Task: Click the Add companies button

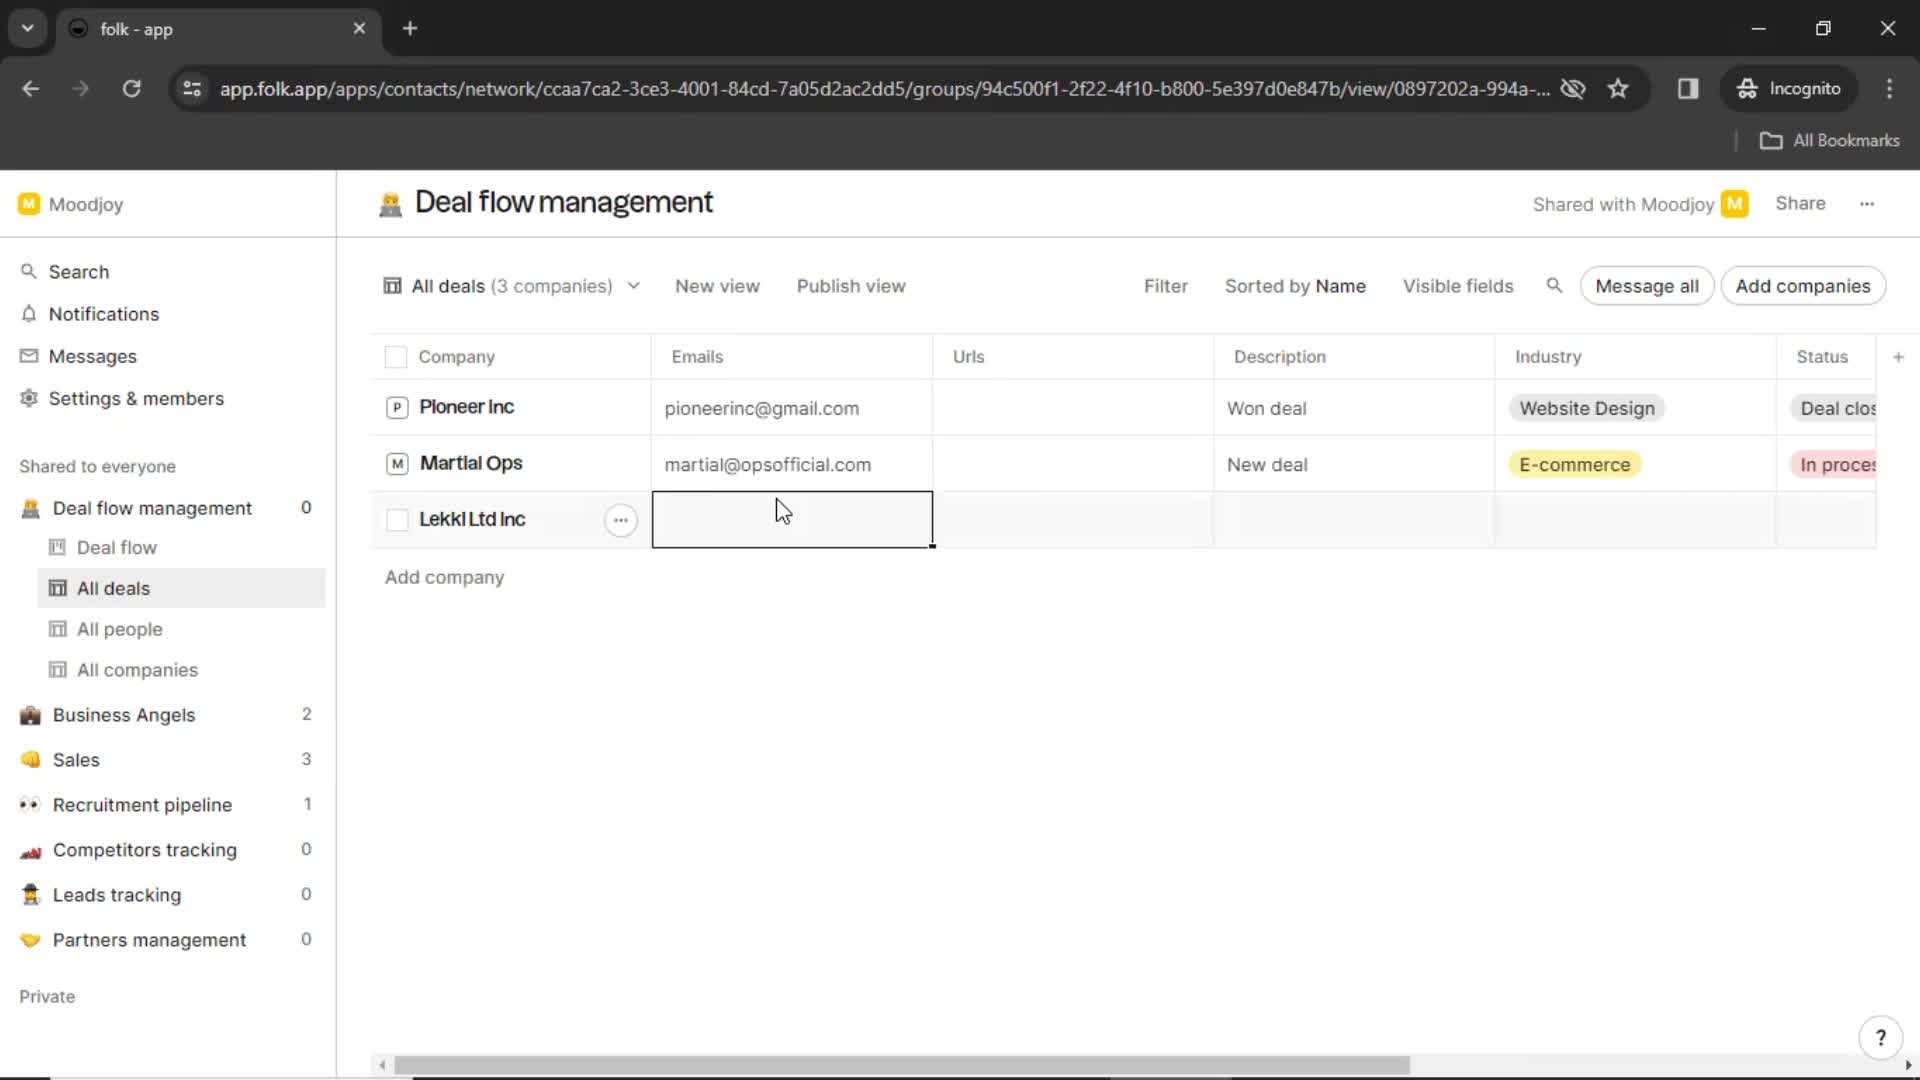Action: (1804, 286)
